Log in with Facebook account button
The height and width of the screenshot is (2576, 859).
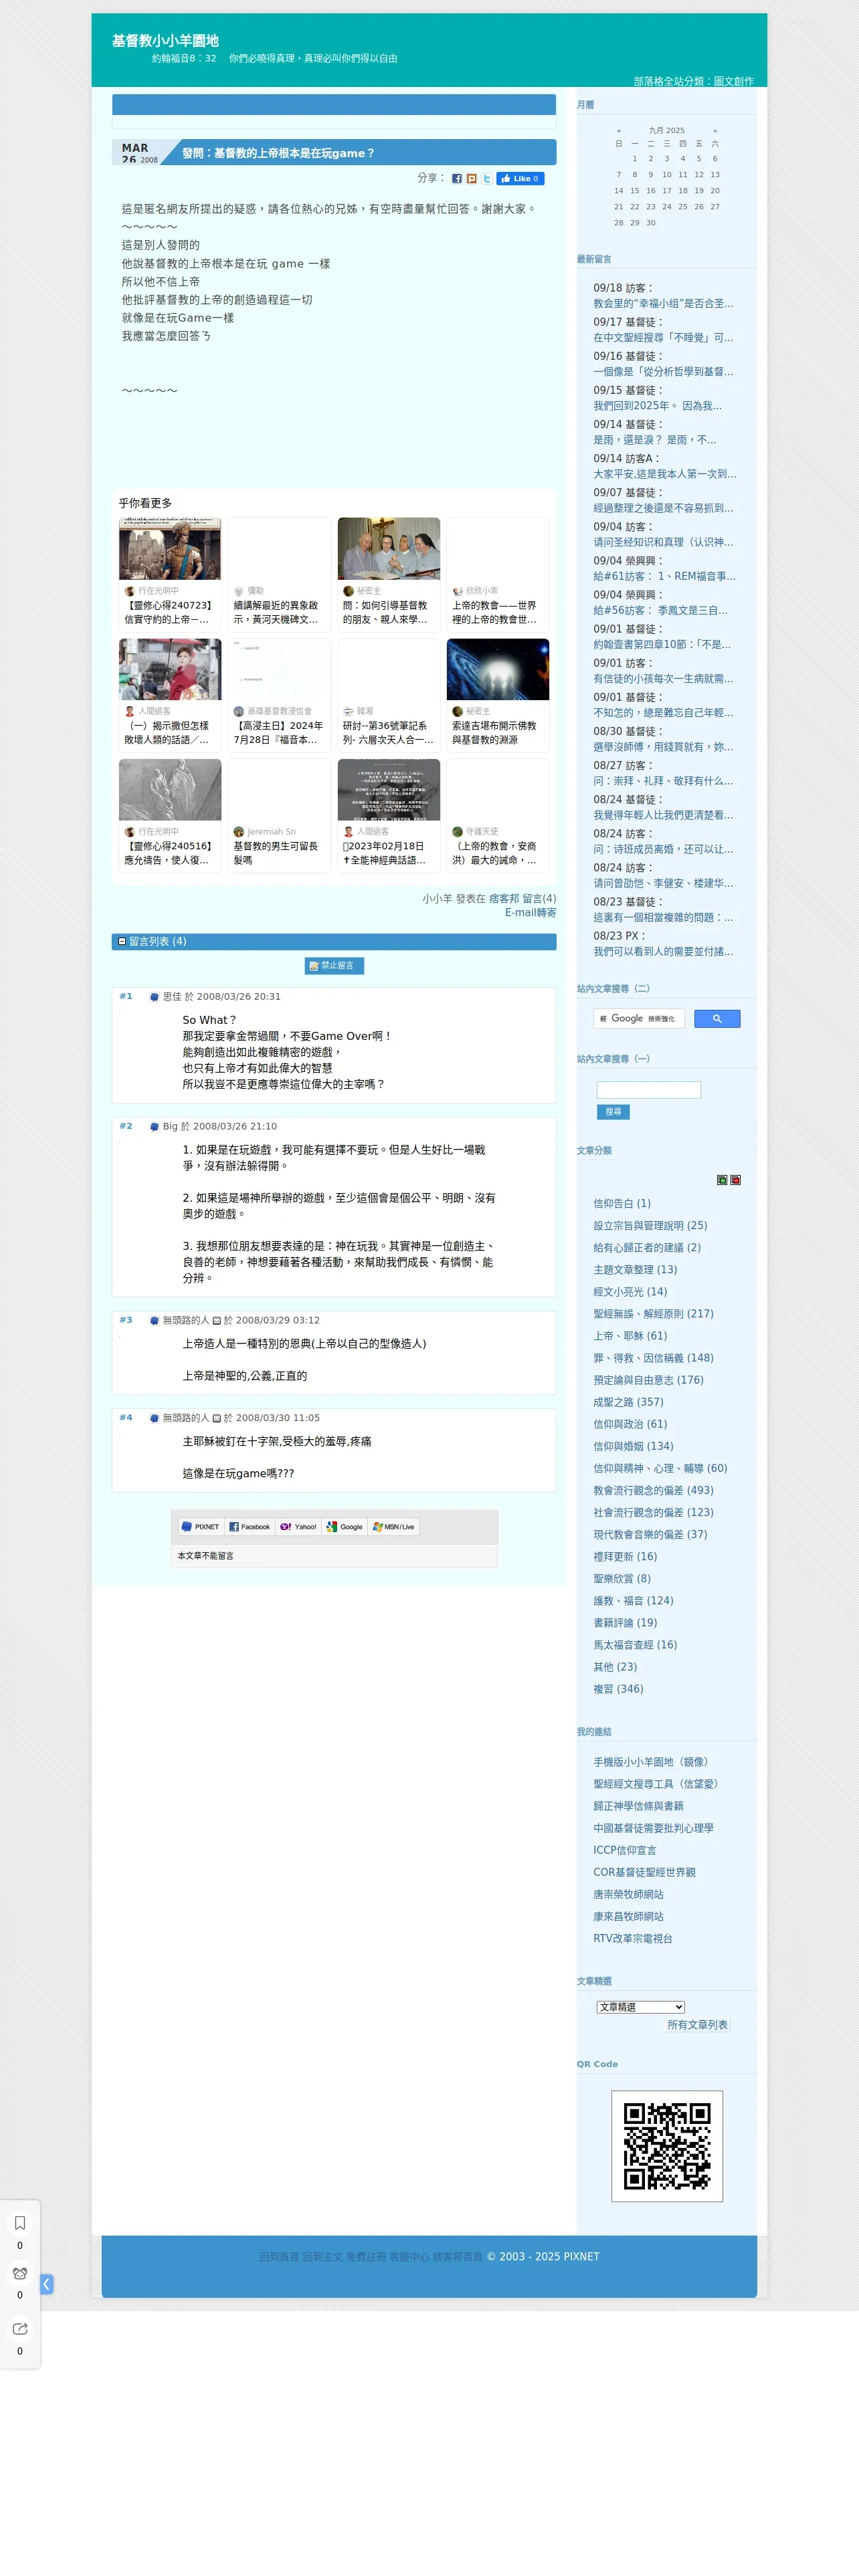(250, 1526)
